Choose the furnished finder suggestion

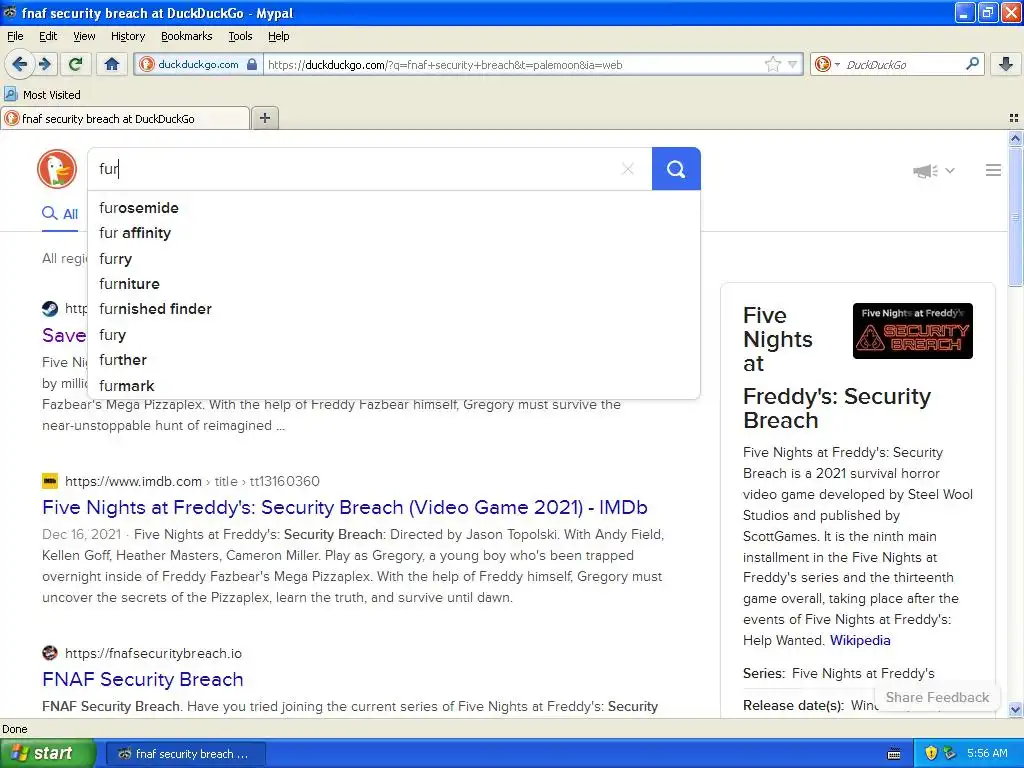click(394, 309)
